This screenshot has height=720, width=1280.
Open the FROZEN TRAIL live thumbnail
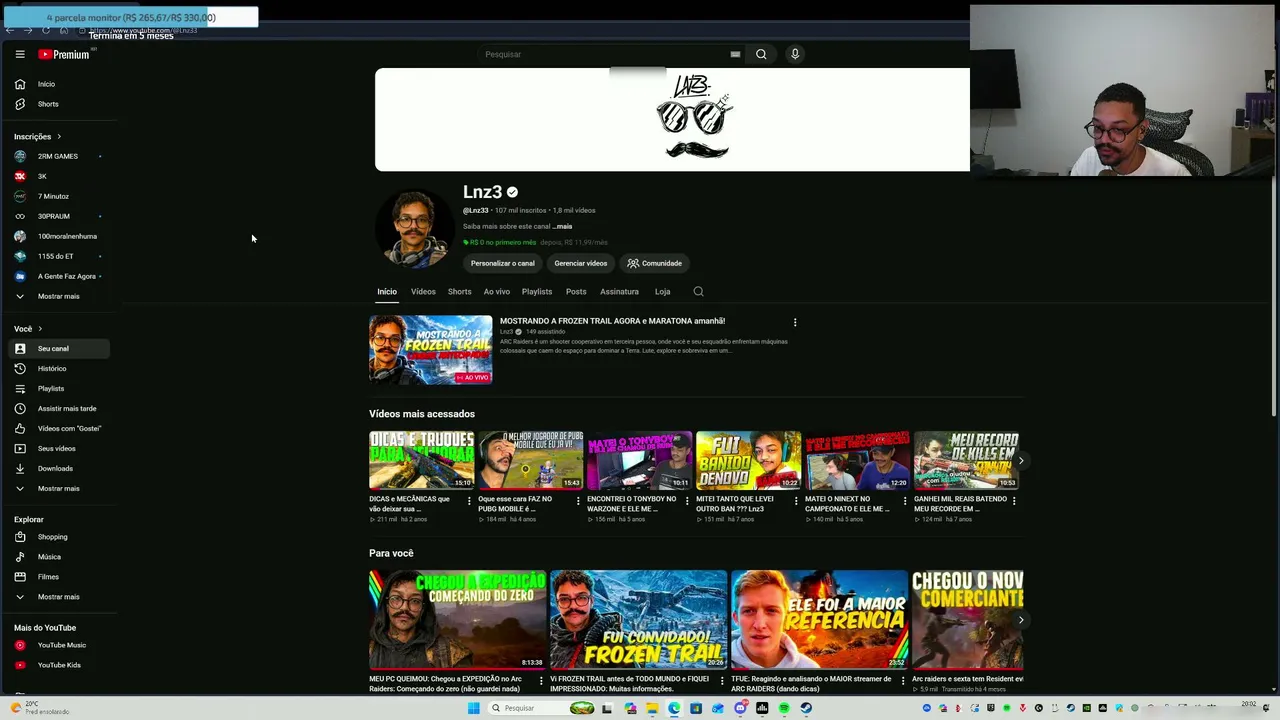coord(431,350)
